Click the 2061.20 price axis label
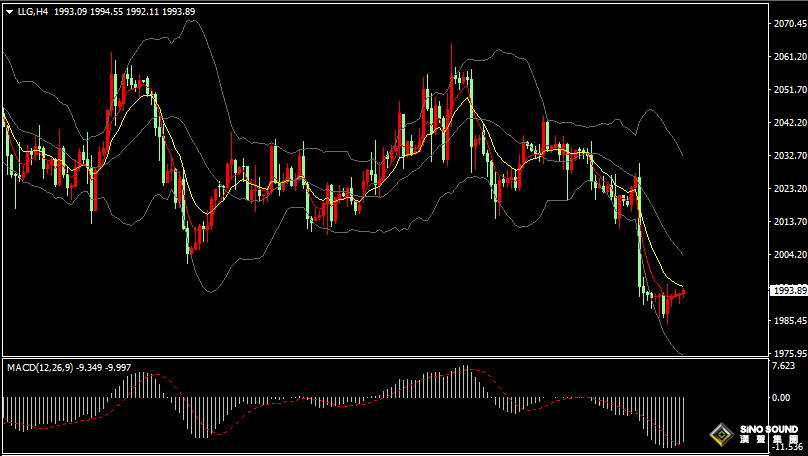808x456 pixels. click(788, 57)
